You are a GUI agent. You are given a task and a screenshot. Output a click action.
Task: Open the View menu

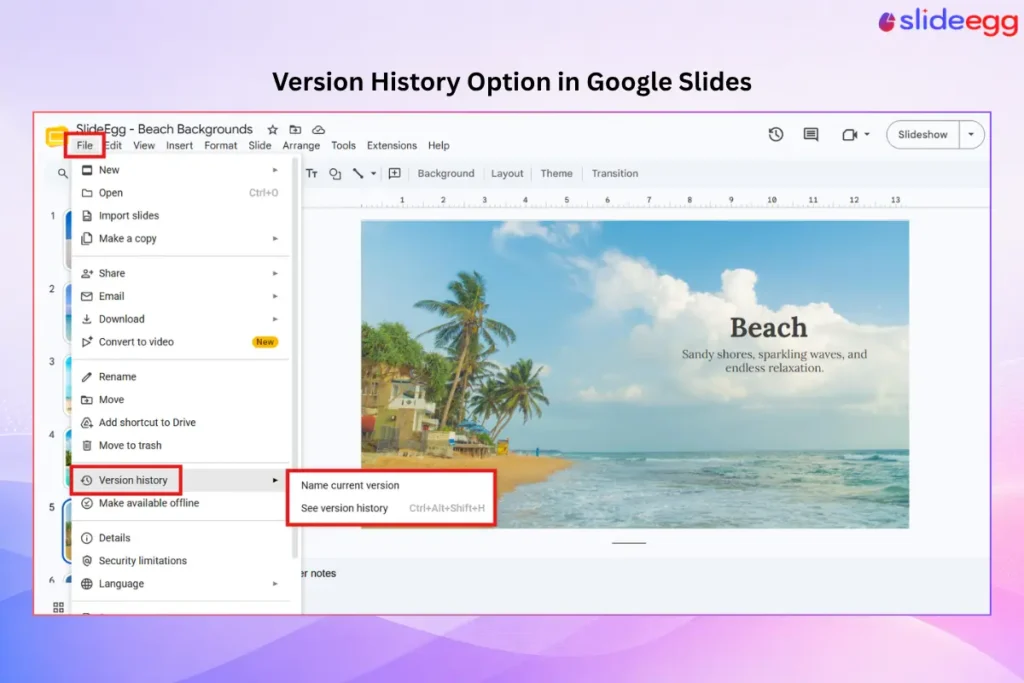144,146
